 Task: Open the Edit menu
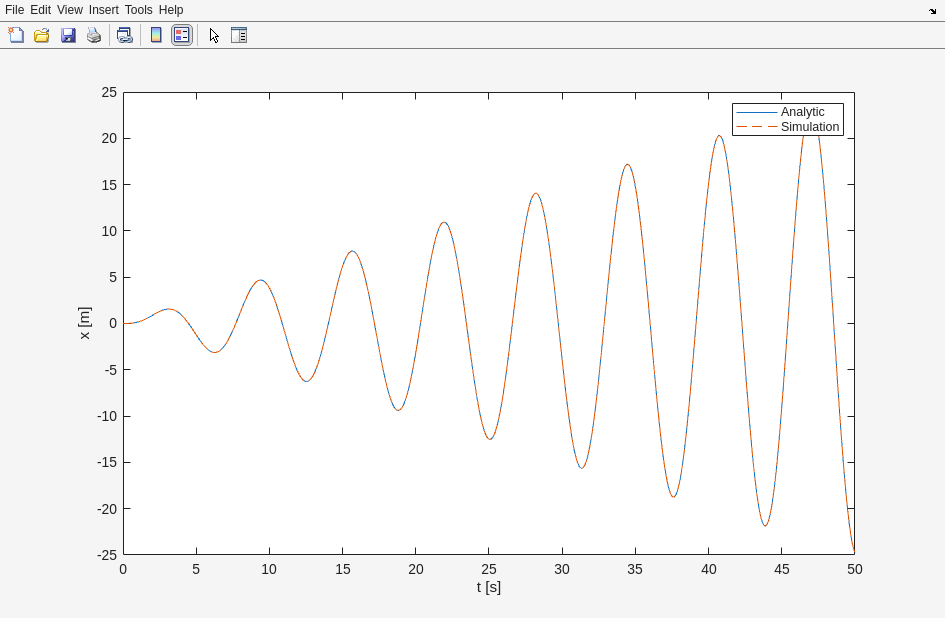40,10
